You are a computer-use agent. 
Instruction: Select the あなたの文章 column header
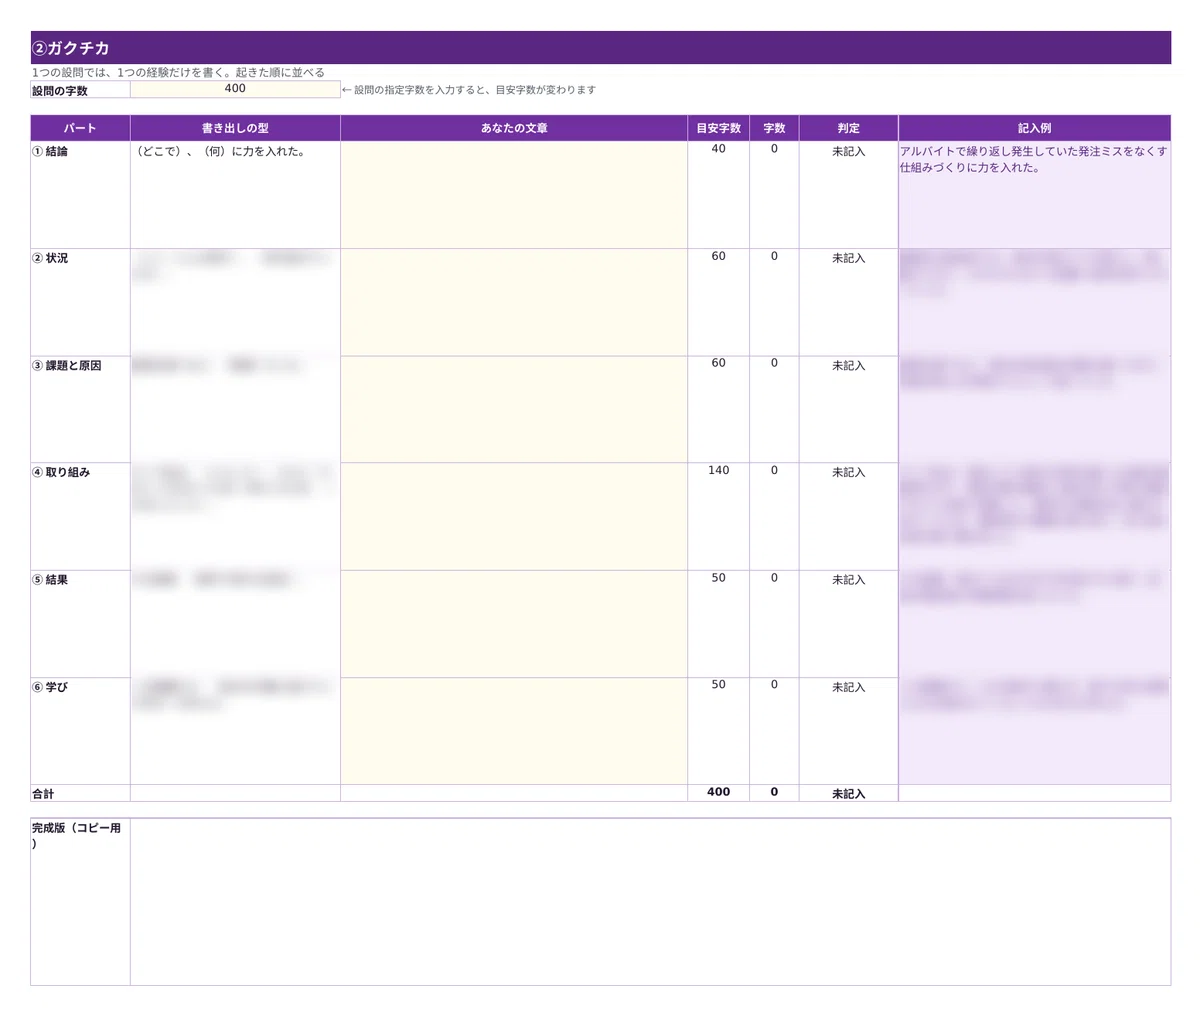(514, 128)
